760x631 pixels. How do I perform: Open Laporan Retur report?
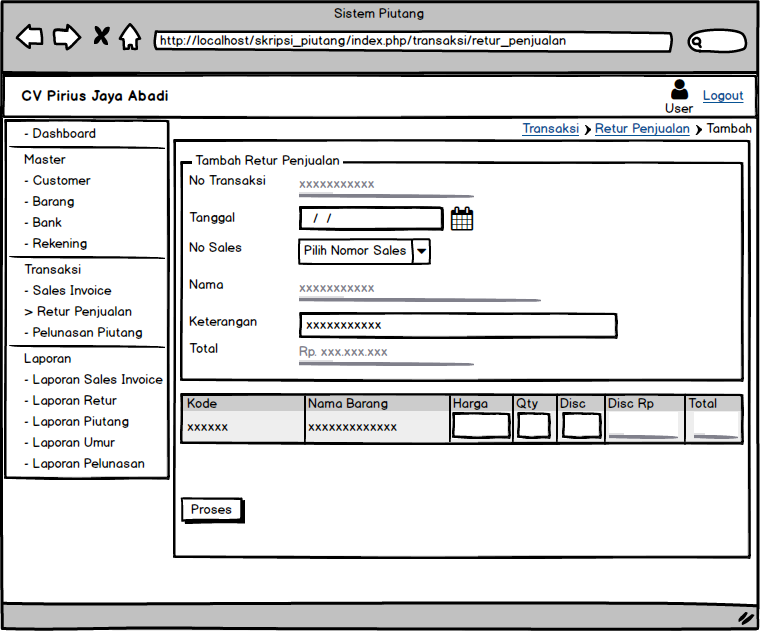71,400
